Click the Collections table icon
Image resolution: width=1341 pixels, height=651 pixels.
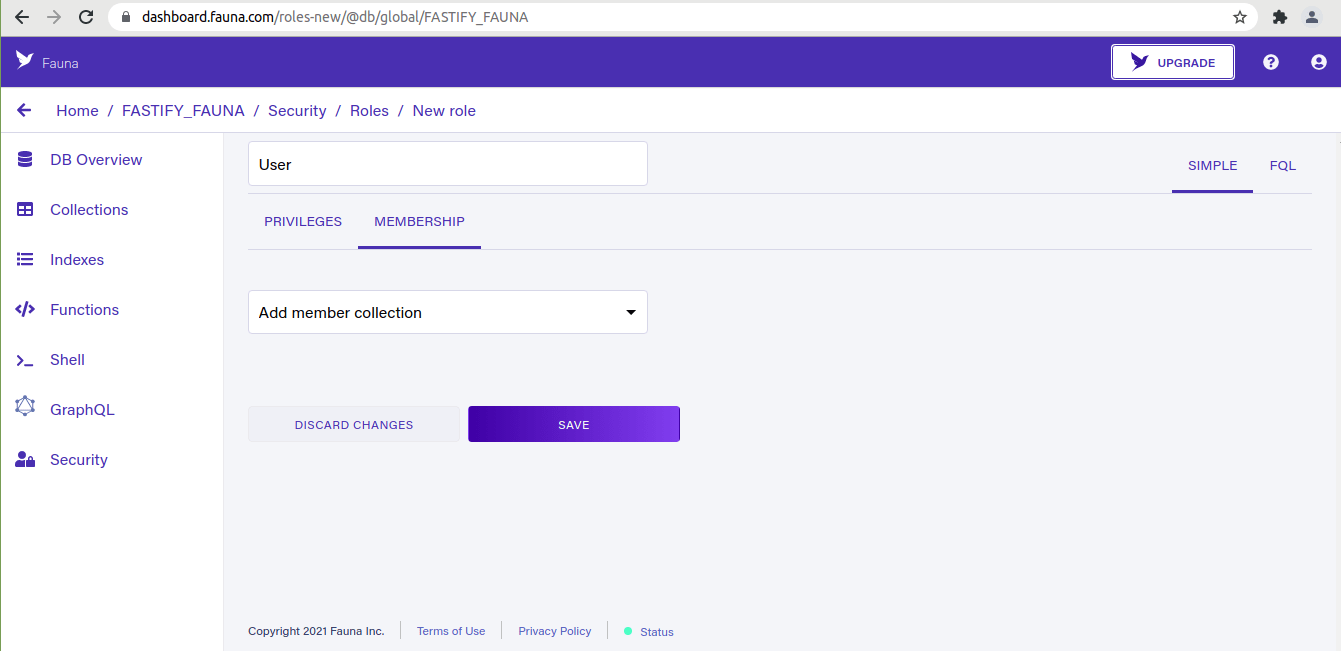(x=25, y=210)
